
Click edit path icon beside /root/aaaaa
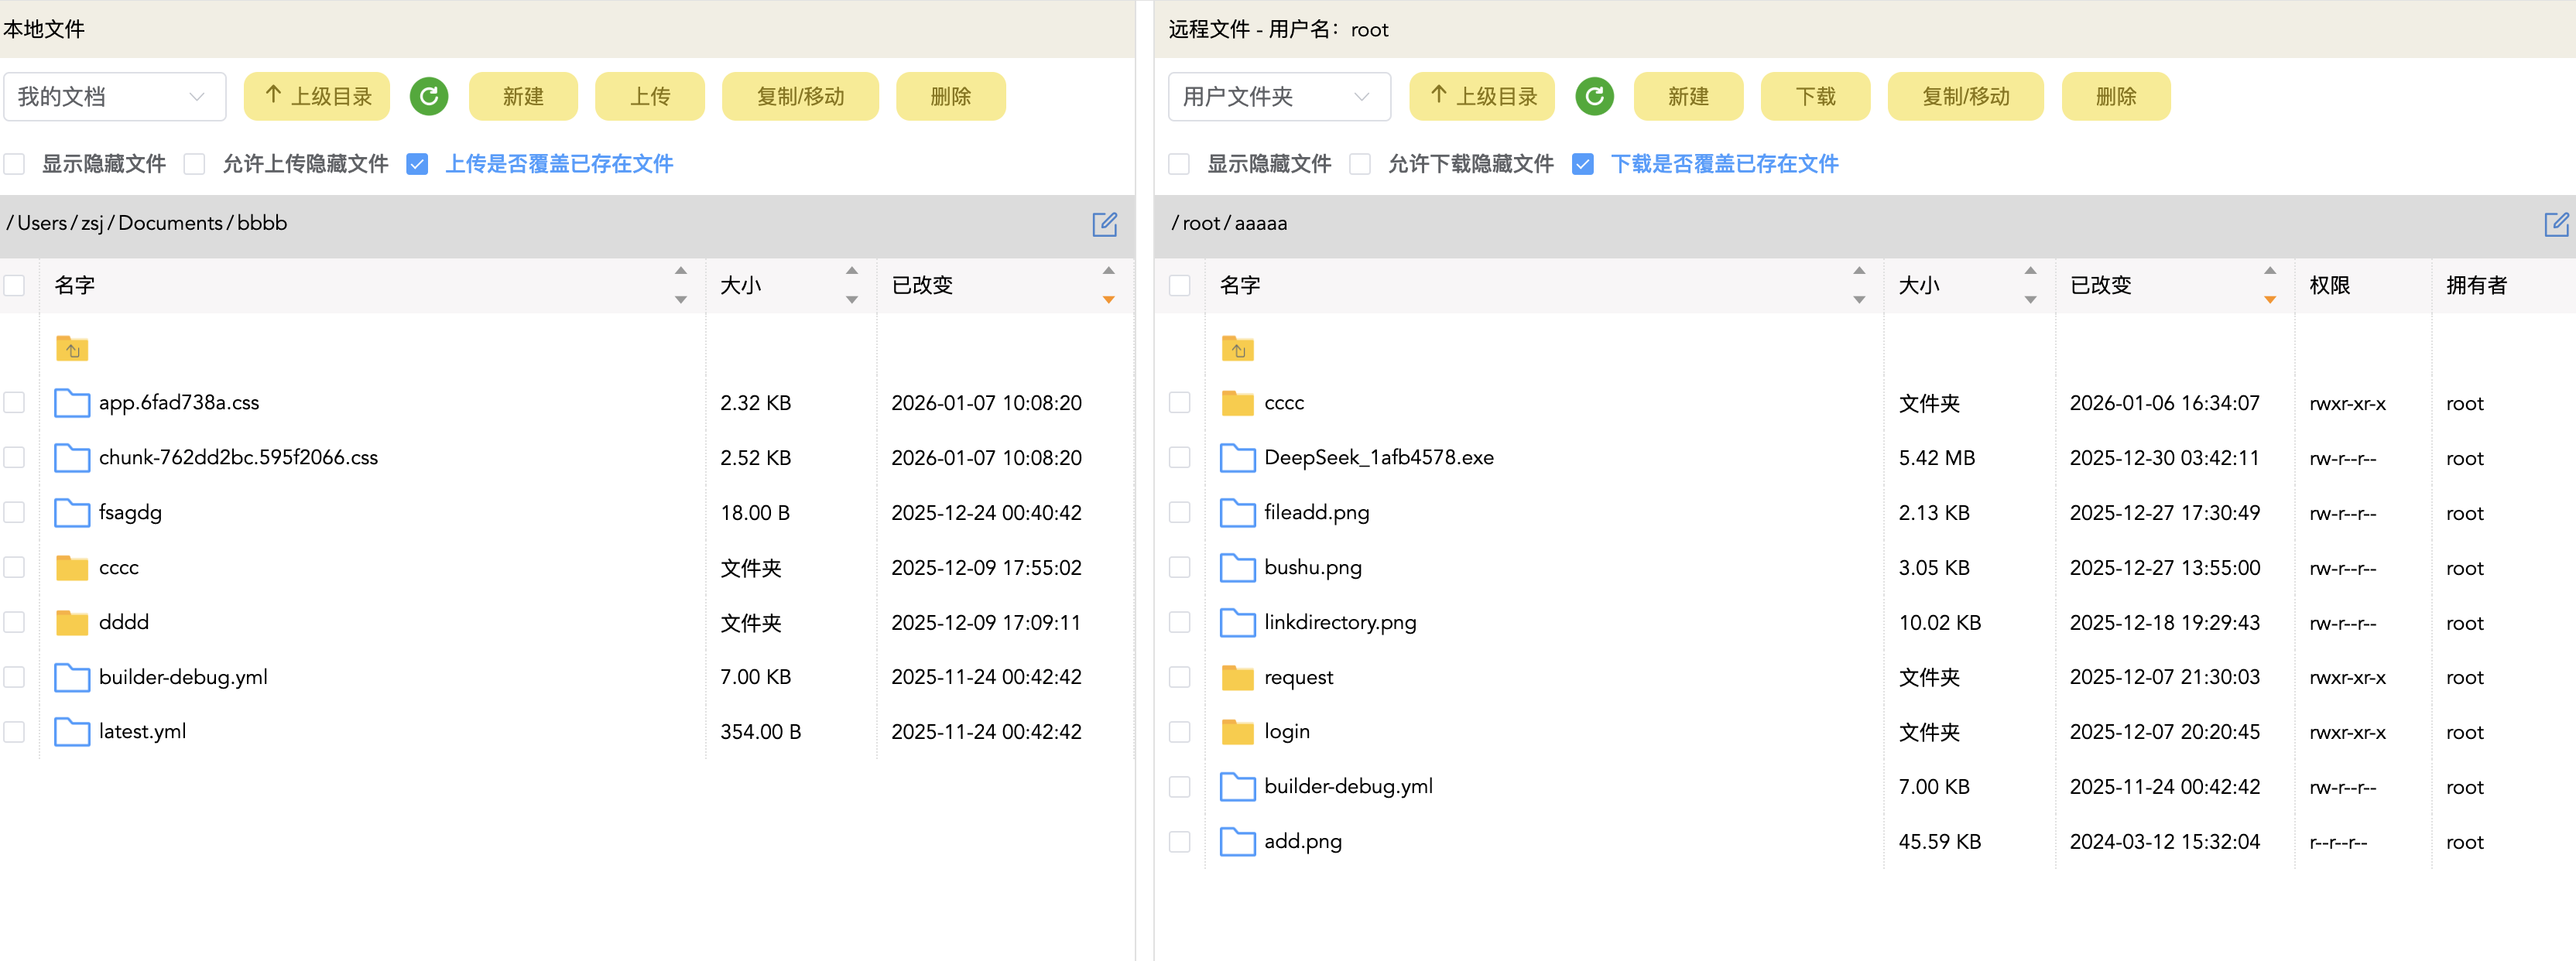point(2556,224)
